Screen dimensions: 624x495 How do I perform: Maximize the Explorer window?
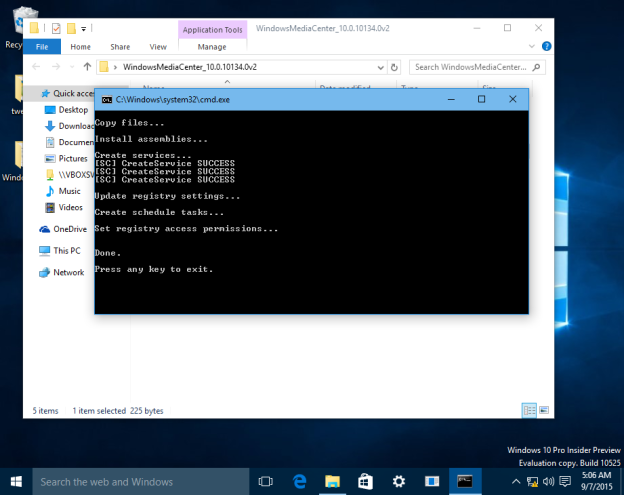(507, 28)
